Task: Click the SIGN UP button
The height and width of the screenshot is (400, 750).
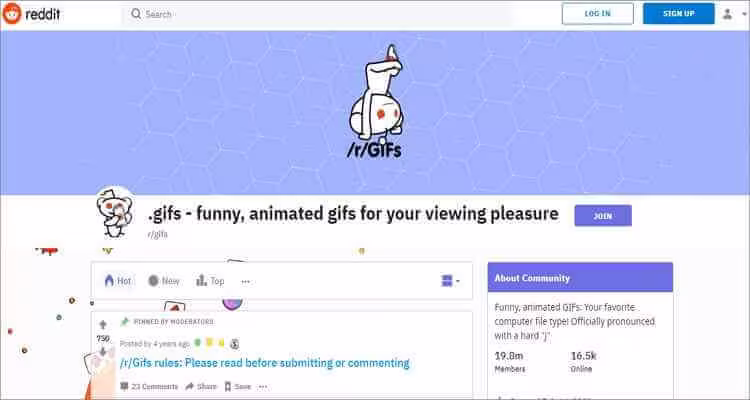Action: pyautogui.click(x=678, y=13)
